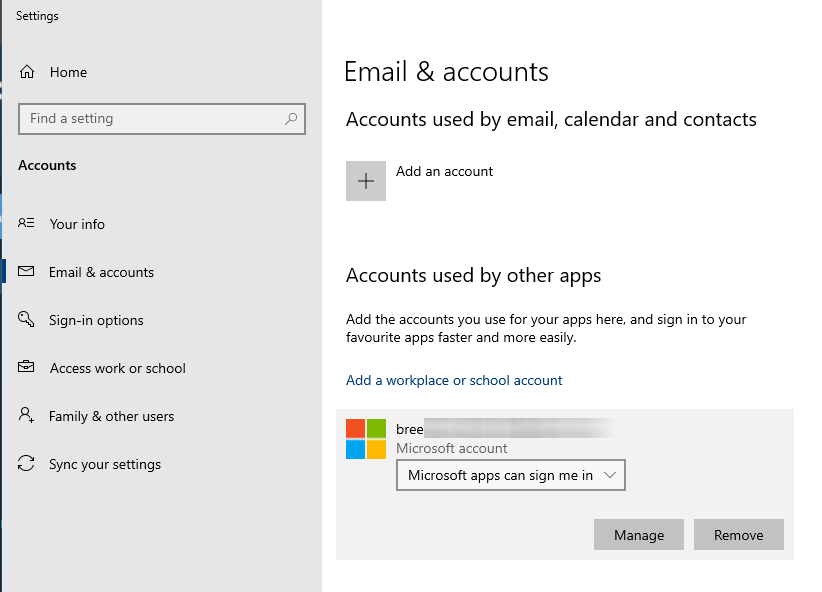Click the Manage button
The image size is (822, 592).
click(639, 535)
